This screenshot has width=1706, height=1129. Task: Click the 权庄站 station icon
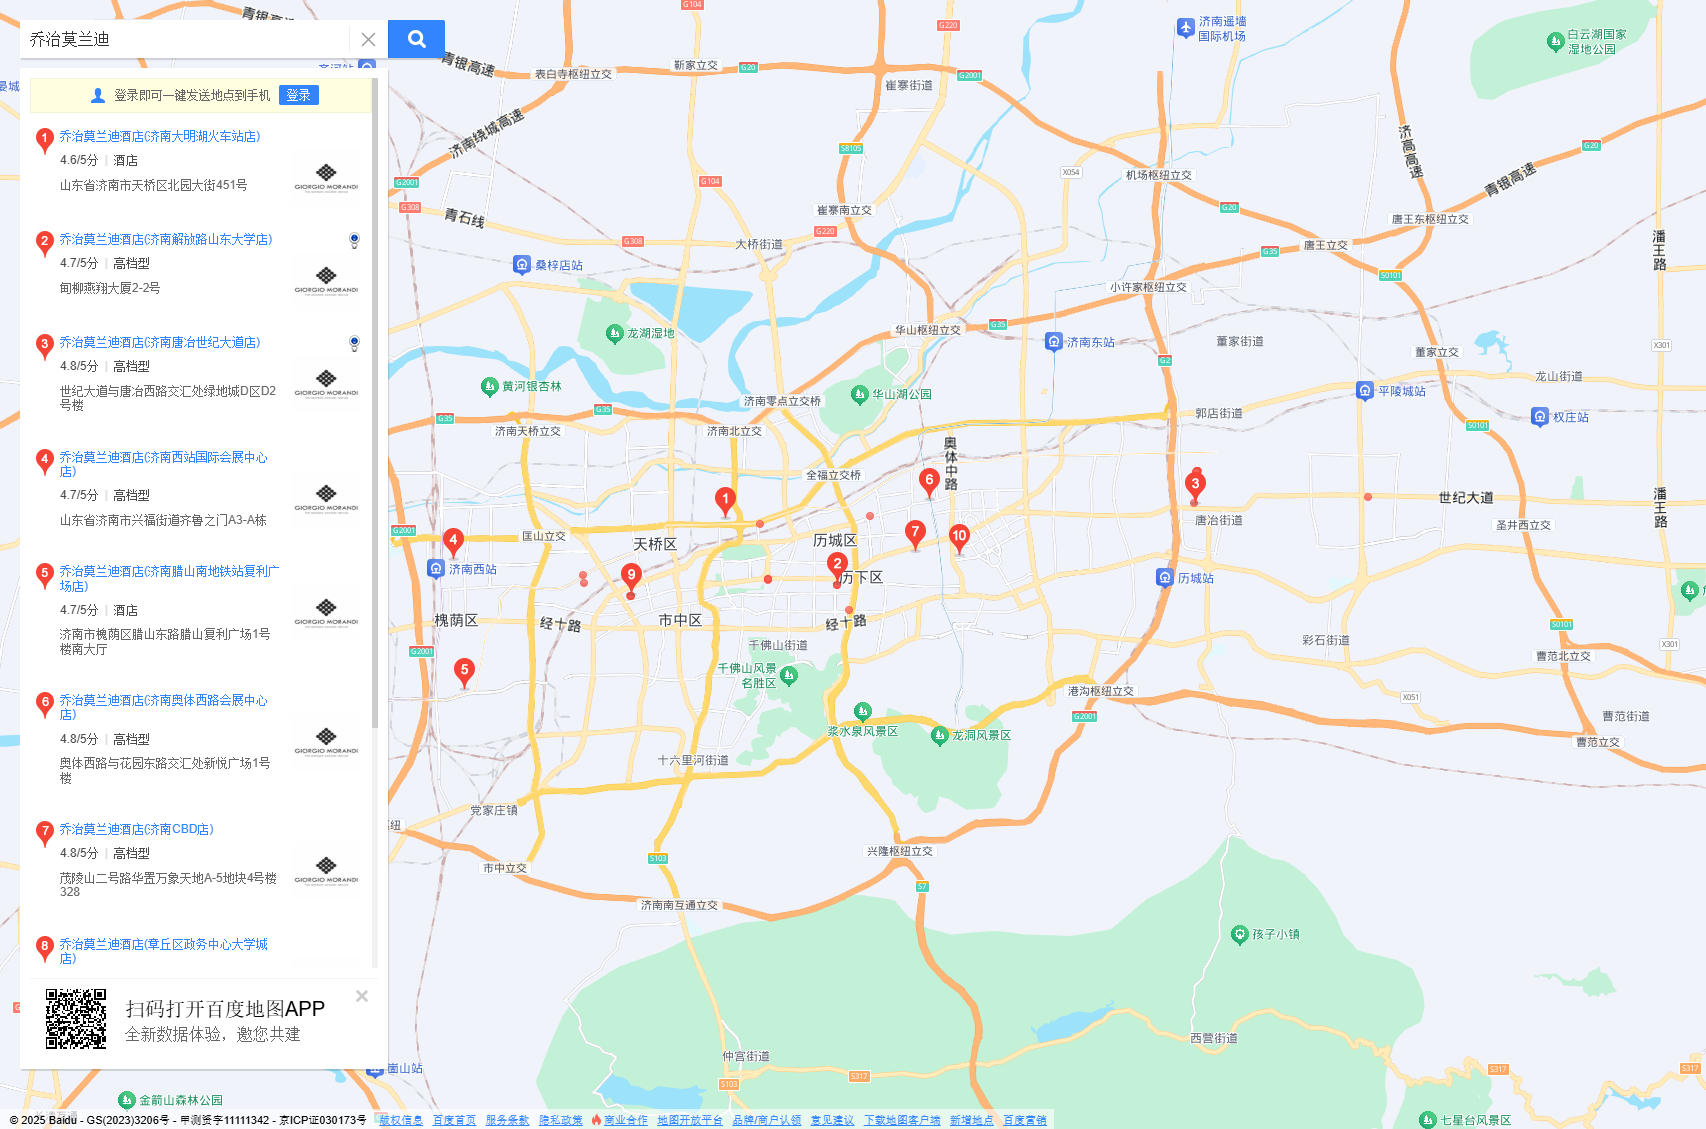[1540, 417]
